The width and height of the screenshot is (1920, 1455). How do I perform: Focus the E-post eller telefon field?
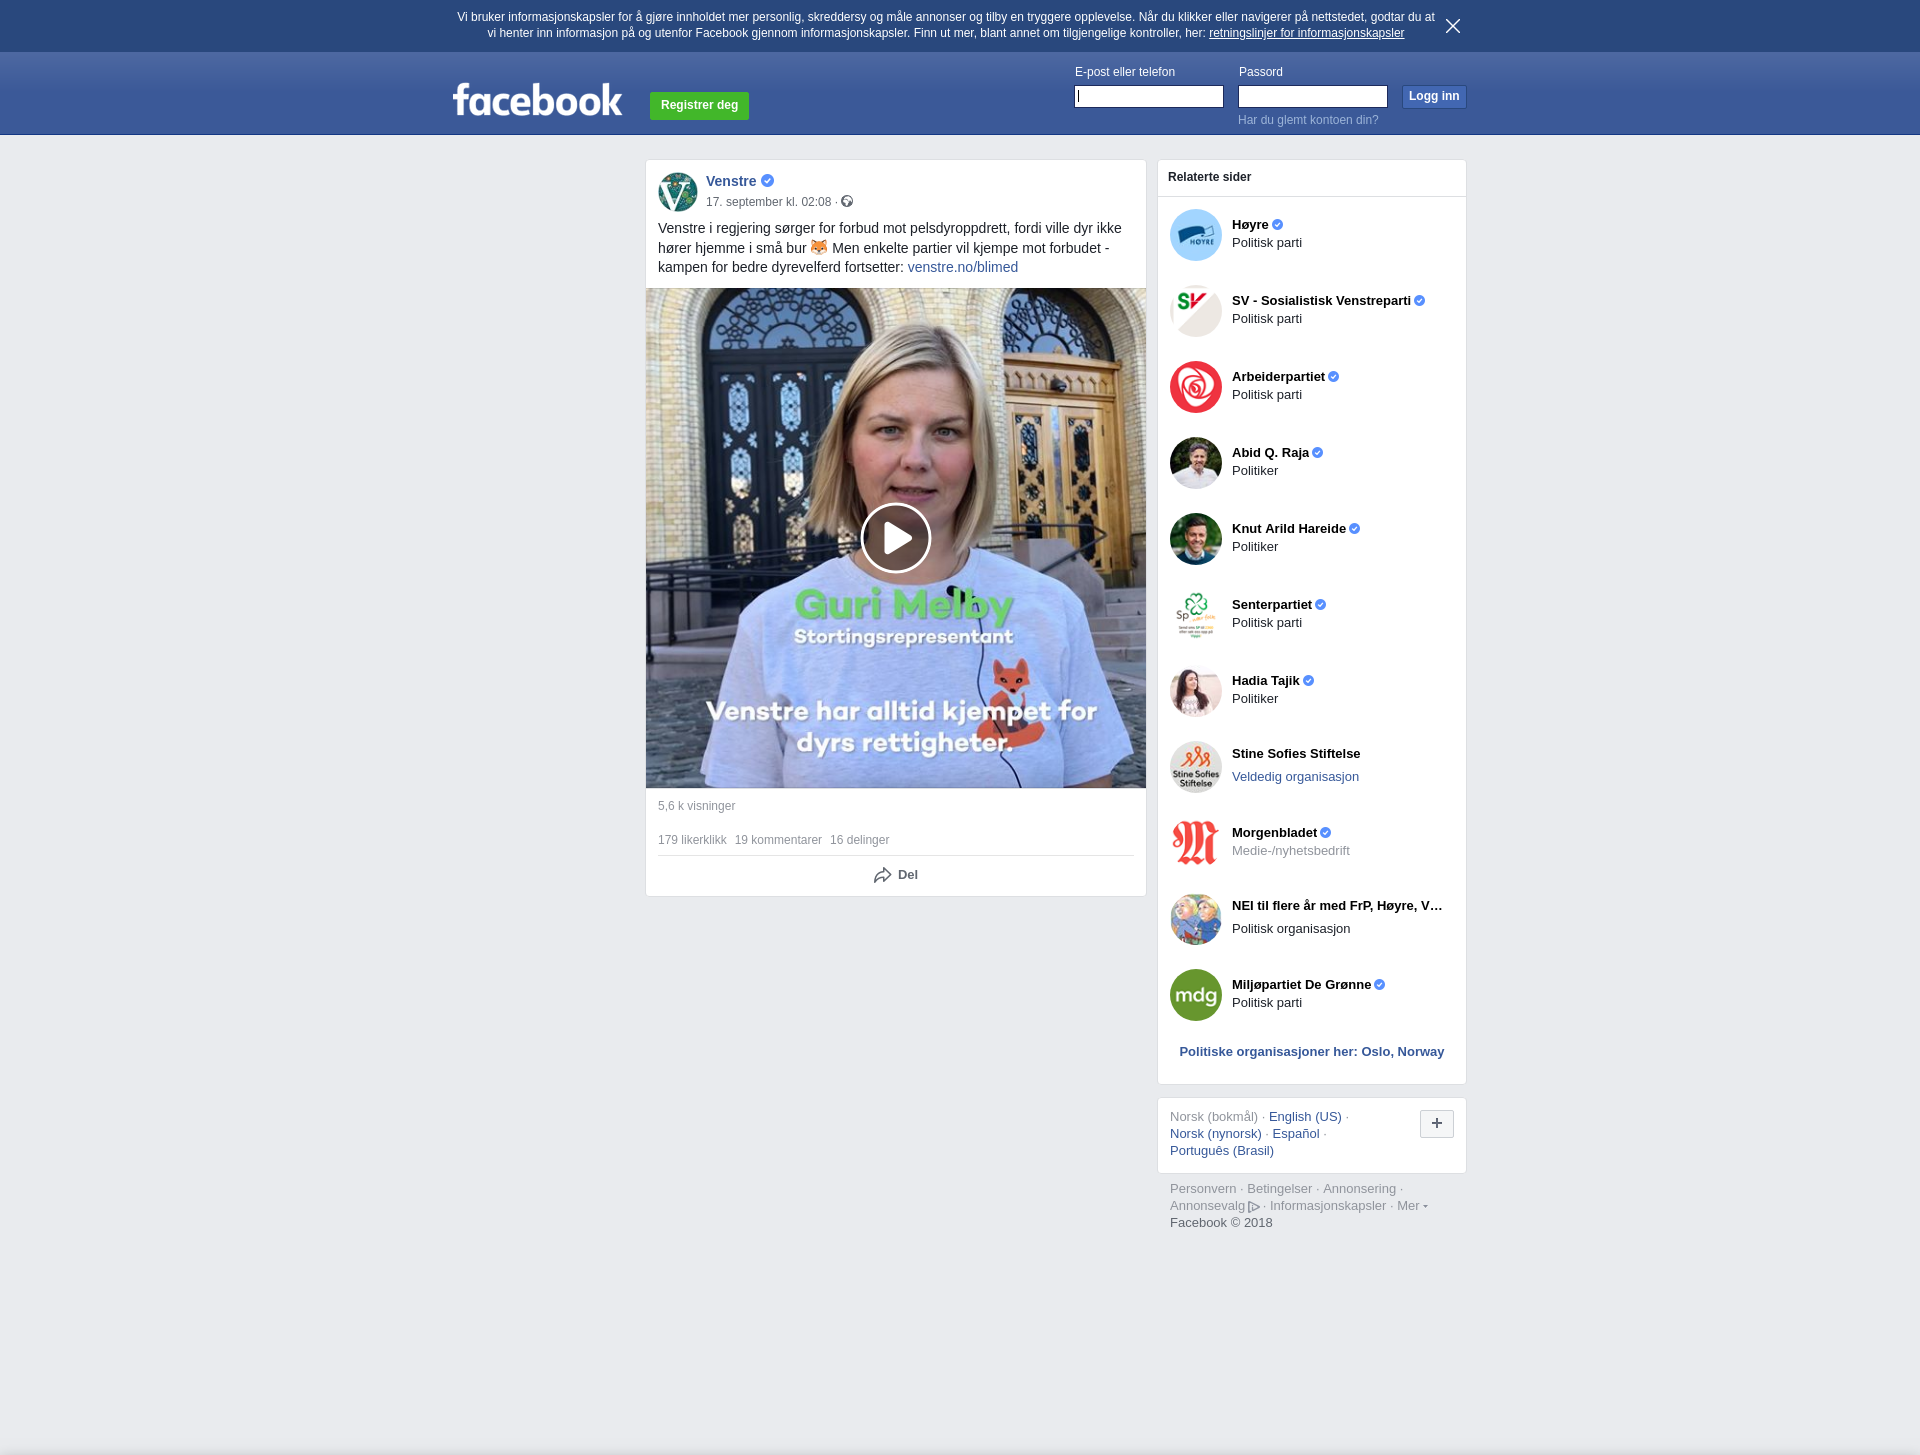point(1149,96)
